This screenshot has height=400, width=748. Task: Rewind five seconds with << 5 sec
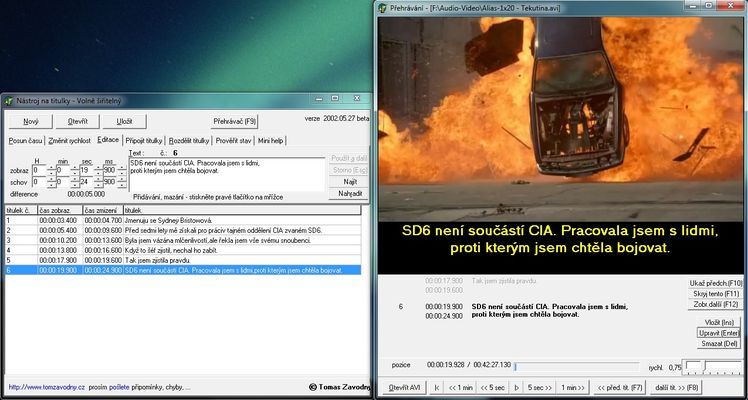click(493, 388)
